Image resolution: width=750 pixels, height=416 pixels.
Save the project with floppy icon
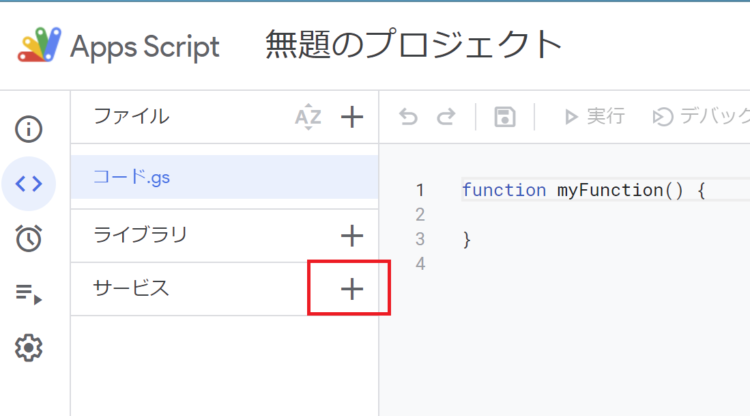505,117
